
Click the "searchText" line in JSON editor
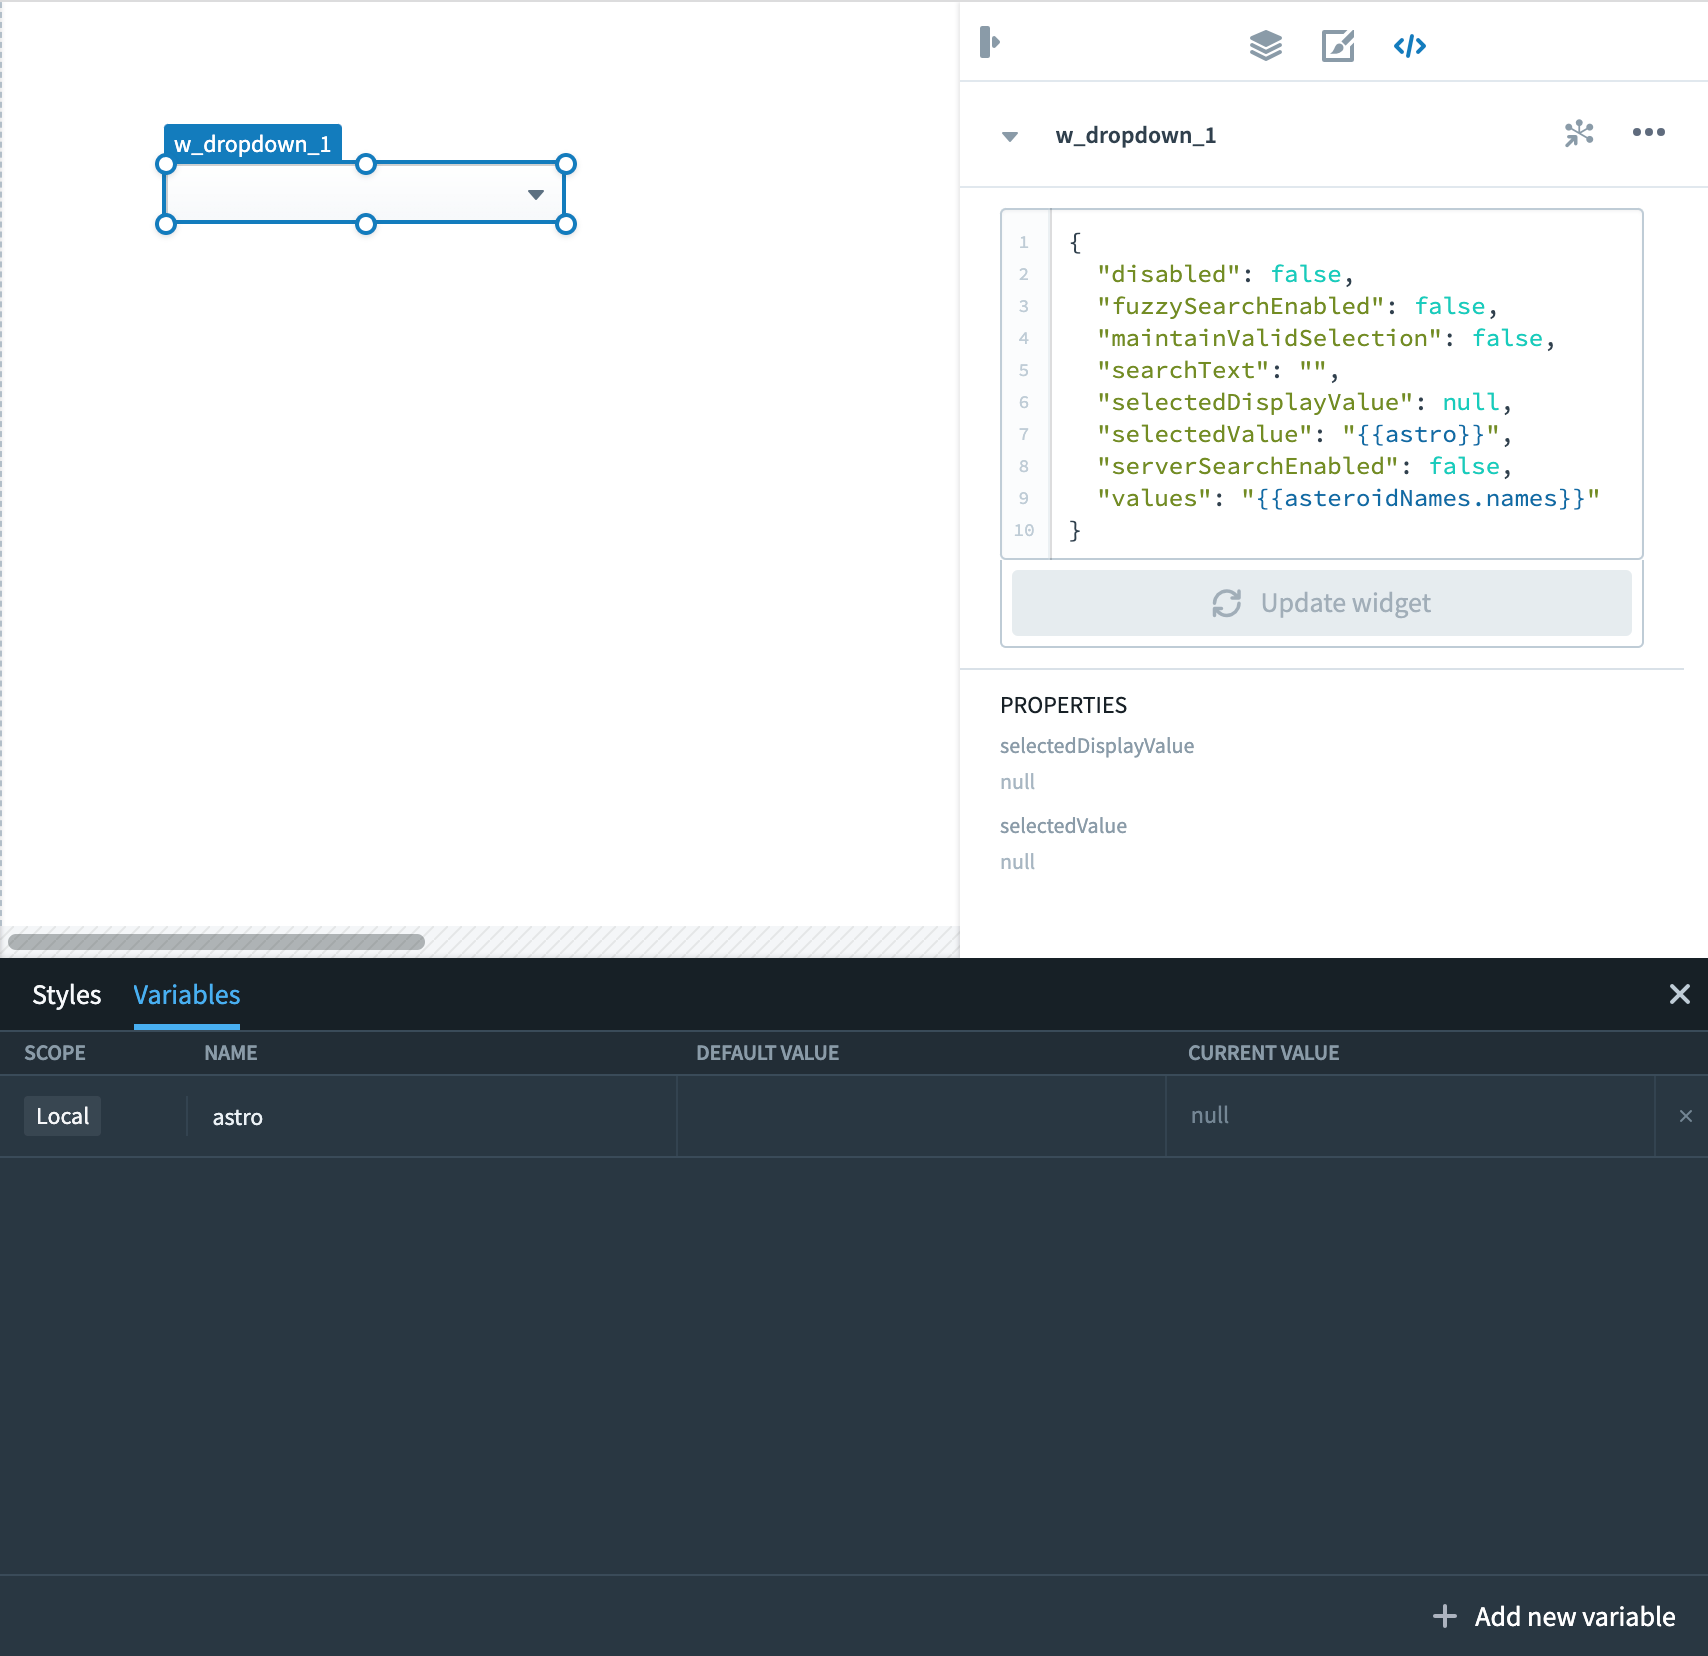[1218, 370]
